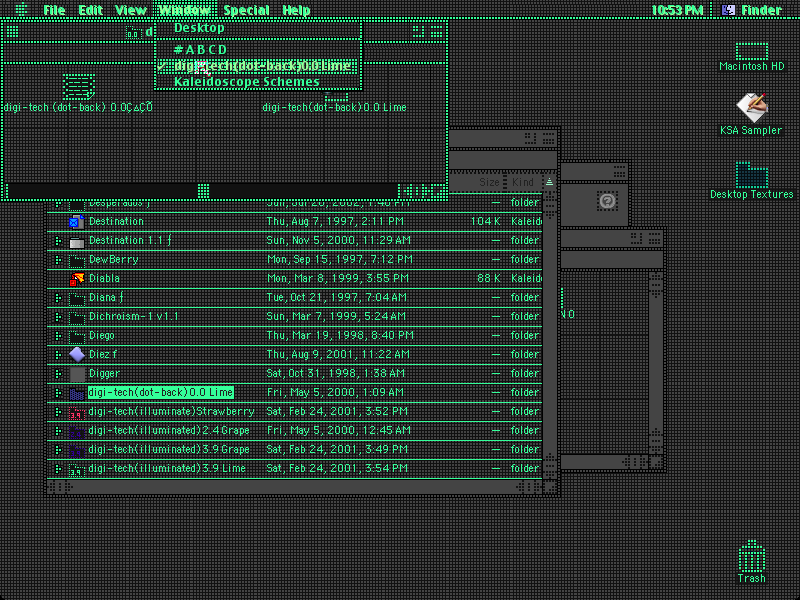Click the 88 K size of Diabla
The width and height of the screenshot is (800, 600).
489,279
